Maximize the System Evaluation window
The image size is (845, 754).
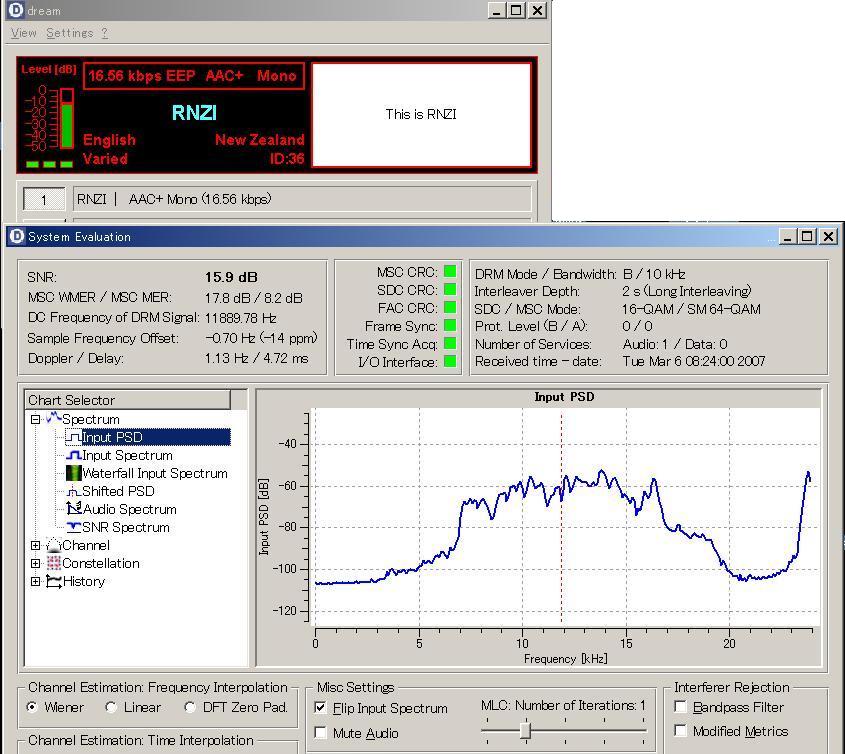[807, 236]
